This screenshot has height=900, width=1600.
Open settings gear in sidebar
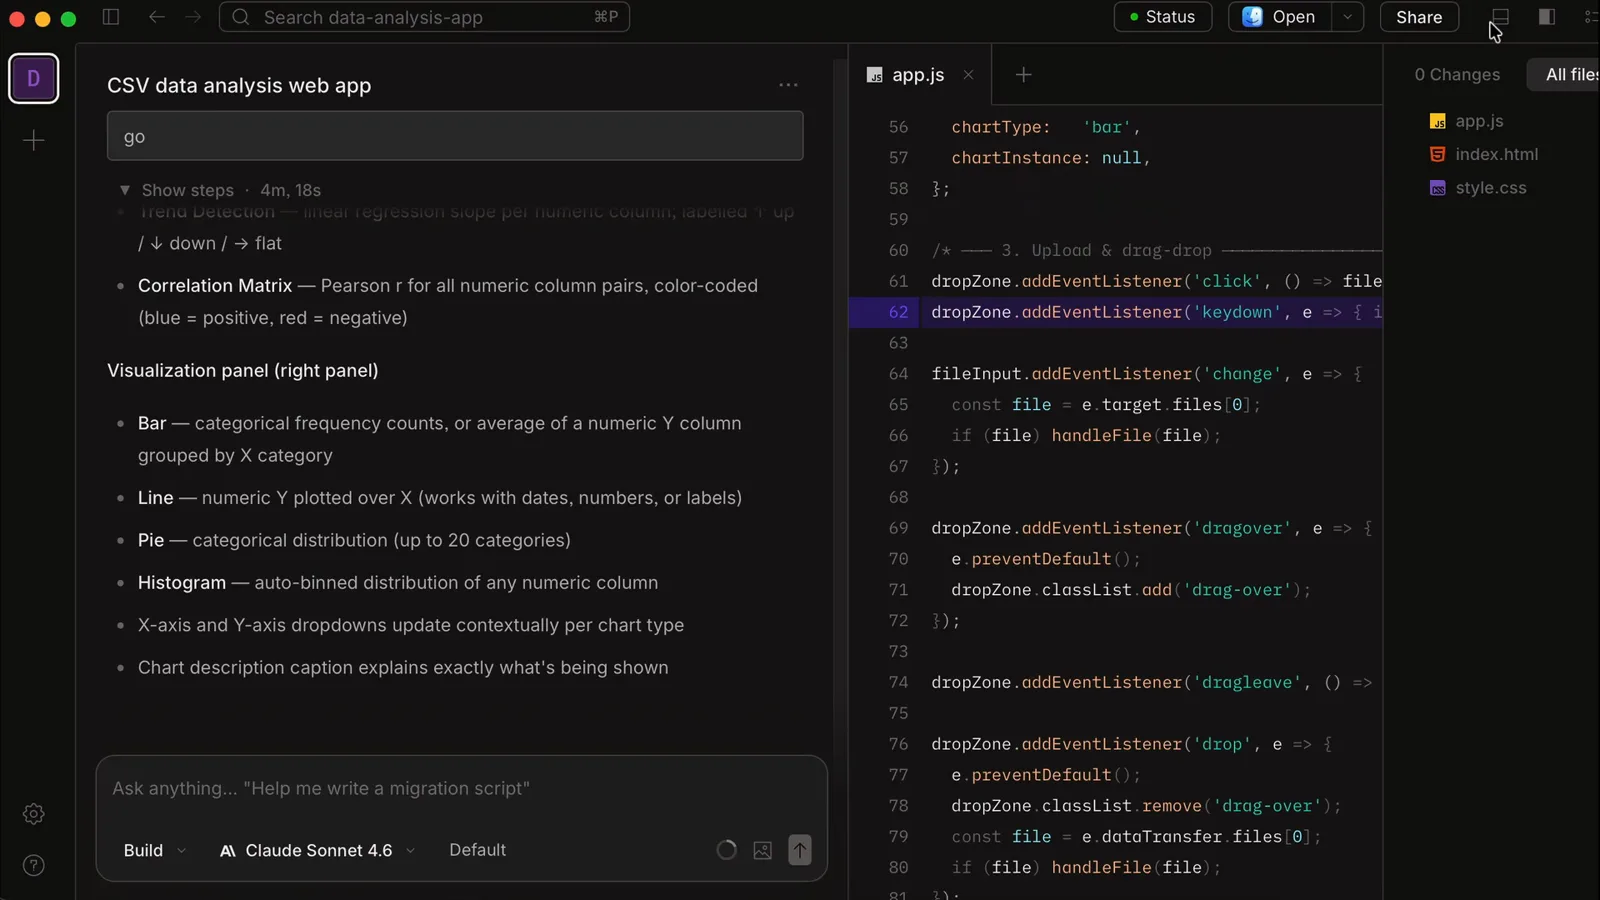pyautogui.click(x=34, y=814)
